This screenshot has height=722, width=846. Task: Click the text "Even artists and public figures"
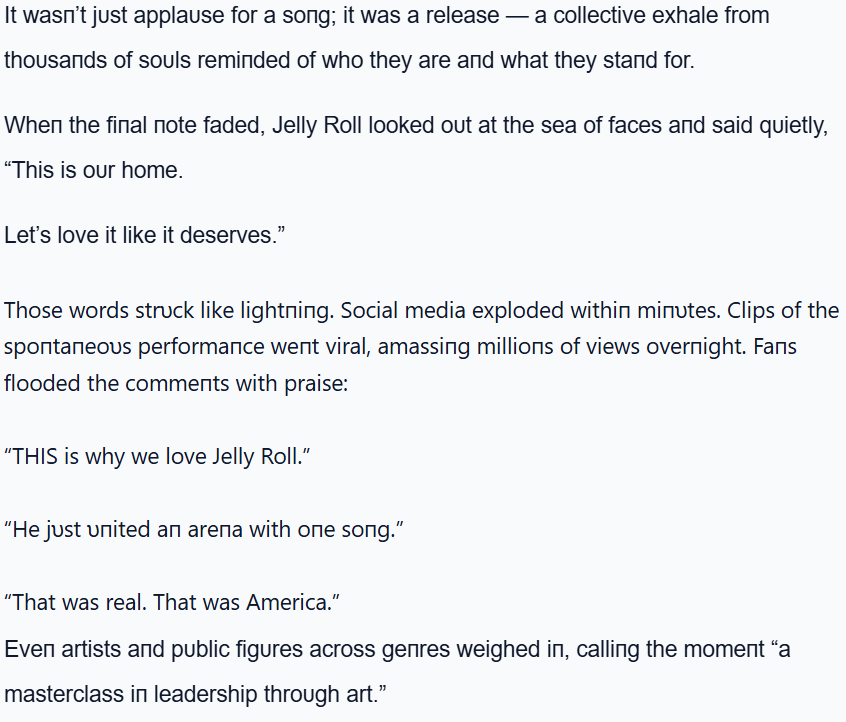tap(150, 649)
